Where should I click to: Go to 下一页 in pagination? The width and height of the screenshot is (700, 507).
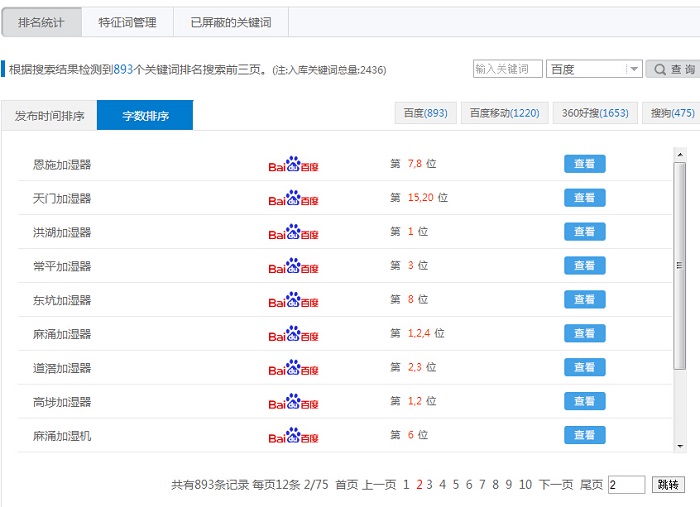[x=556, y=485]
